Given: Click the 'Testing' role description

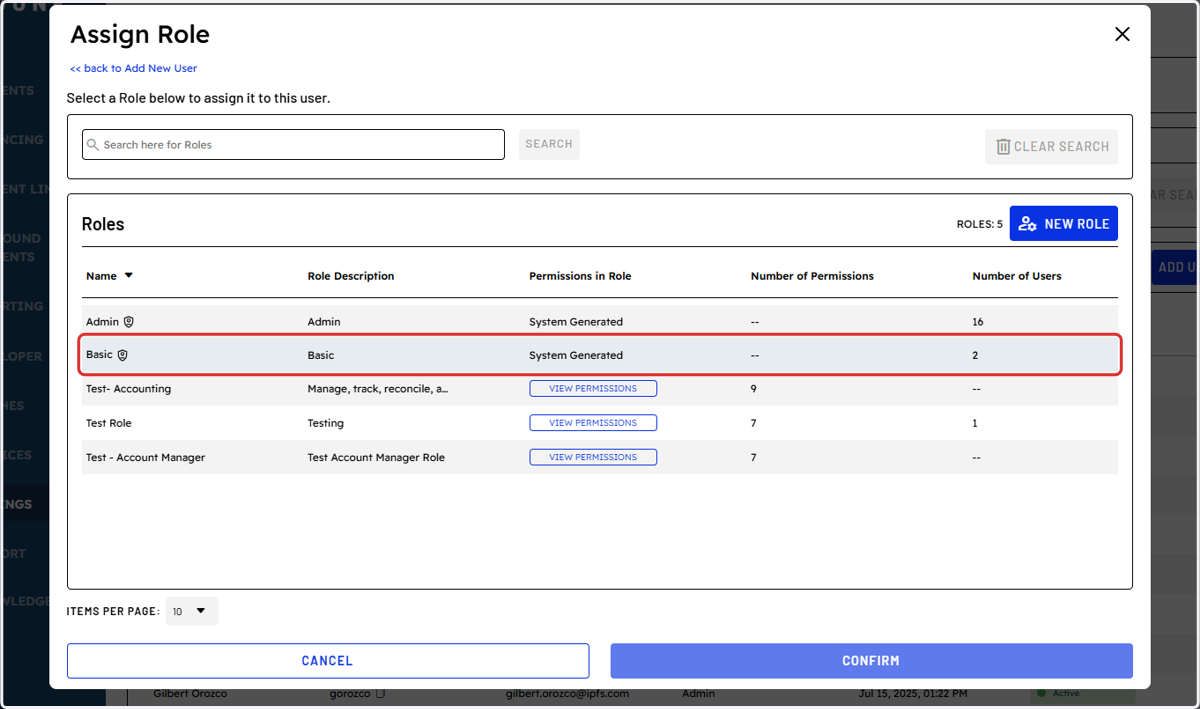Looking at the screenshot, I should point(325,423).
